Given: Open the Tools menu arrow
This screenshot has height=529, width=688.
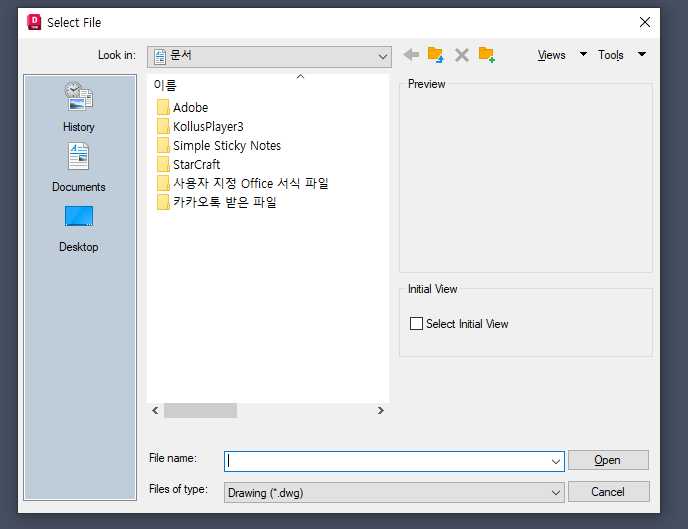Looking at the screenshot, I should point(642,54).
